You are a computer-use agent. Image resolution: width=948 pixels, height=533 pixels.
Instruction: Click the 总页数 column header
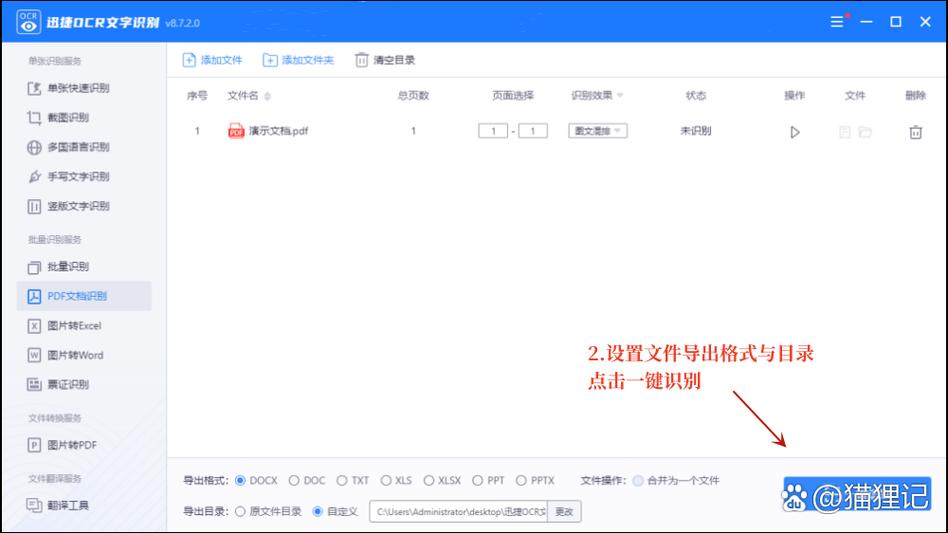click(414, 95)
